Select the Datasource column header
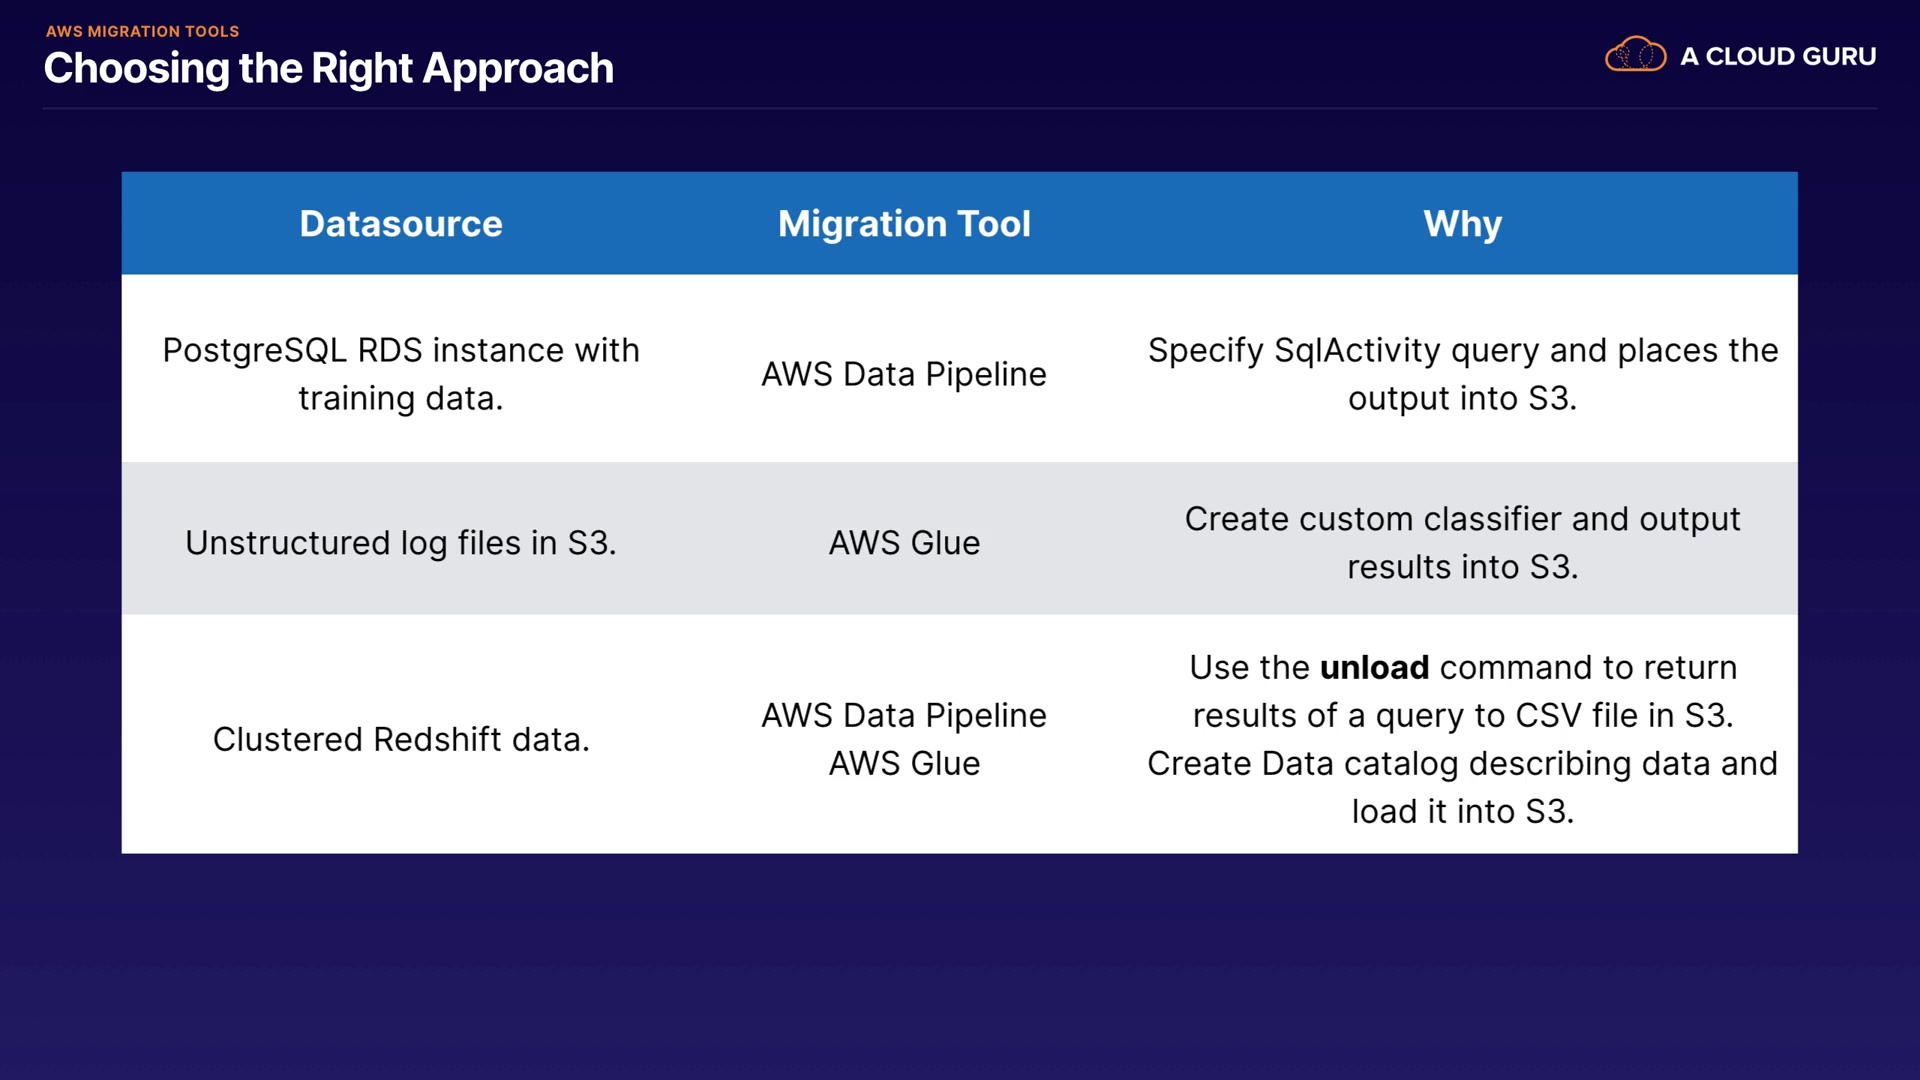 400,224
